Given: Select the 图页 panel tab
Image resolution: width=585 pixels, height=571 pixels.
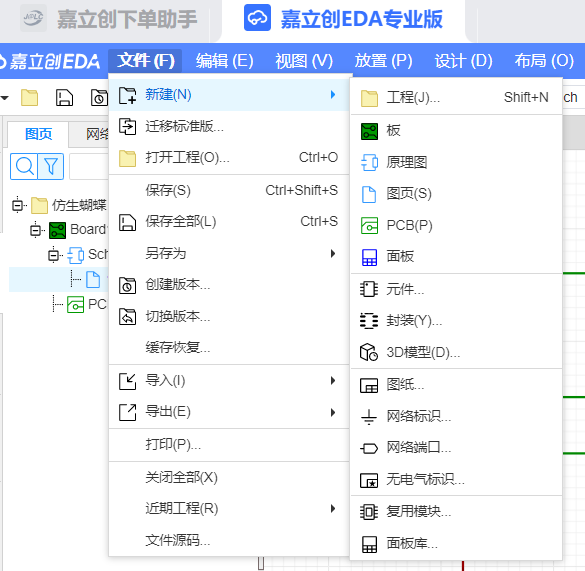Looking at the screenshot, I should coord(38,134).
